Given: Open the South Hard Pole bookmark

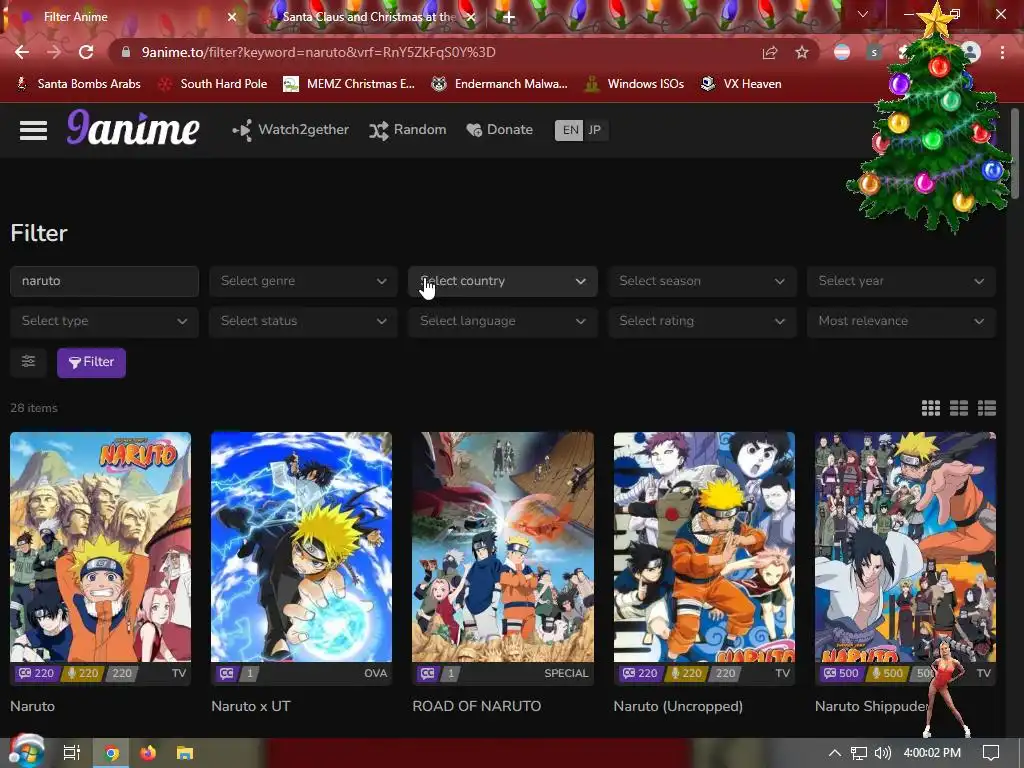Looking at the screenshot, I should [214, 84].
